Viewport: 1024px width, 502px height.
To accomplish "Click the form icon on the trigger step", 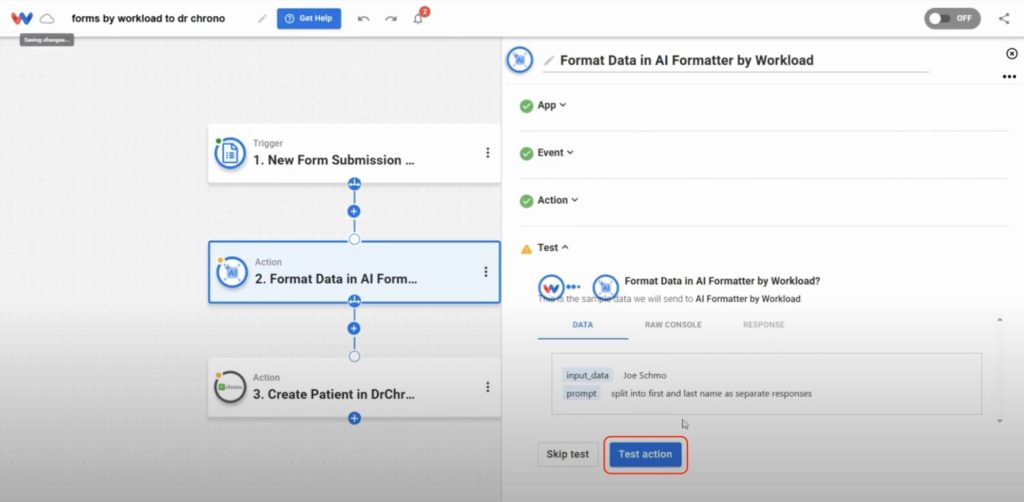I will pyautogui.click(x=230, y=153).
